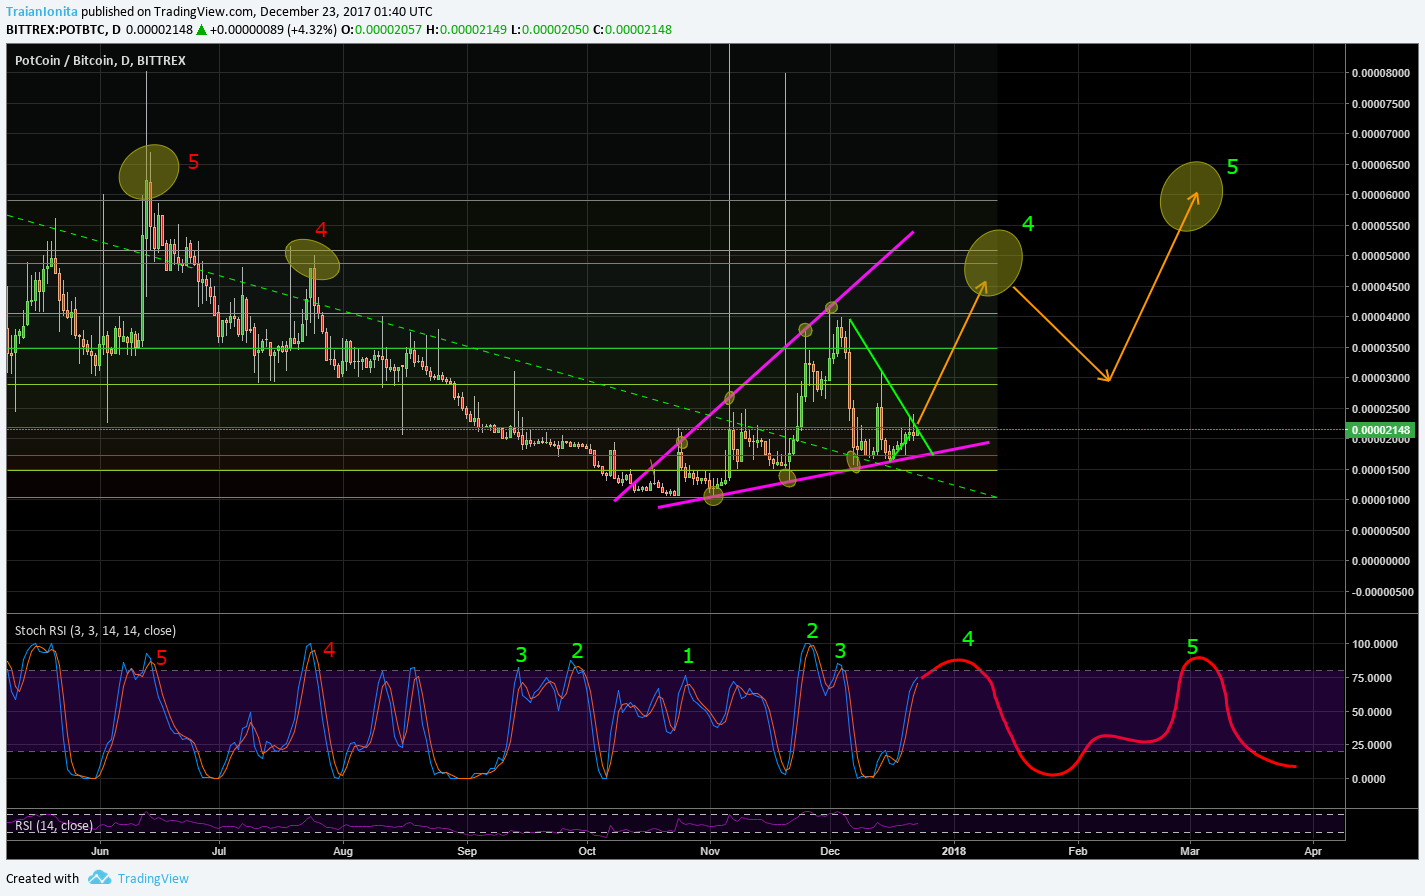This screenshot has width=1425, height=896.
Task: Click the Dec label on the time axis
Action: (829, 851)
